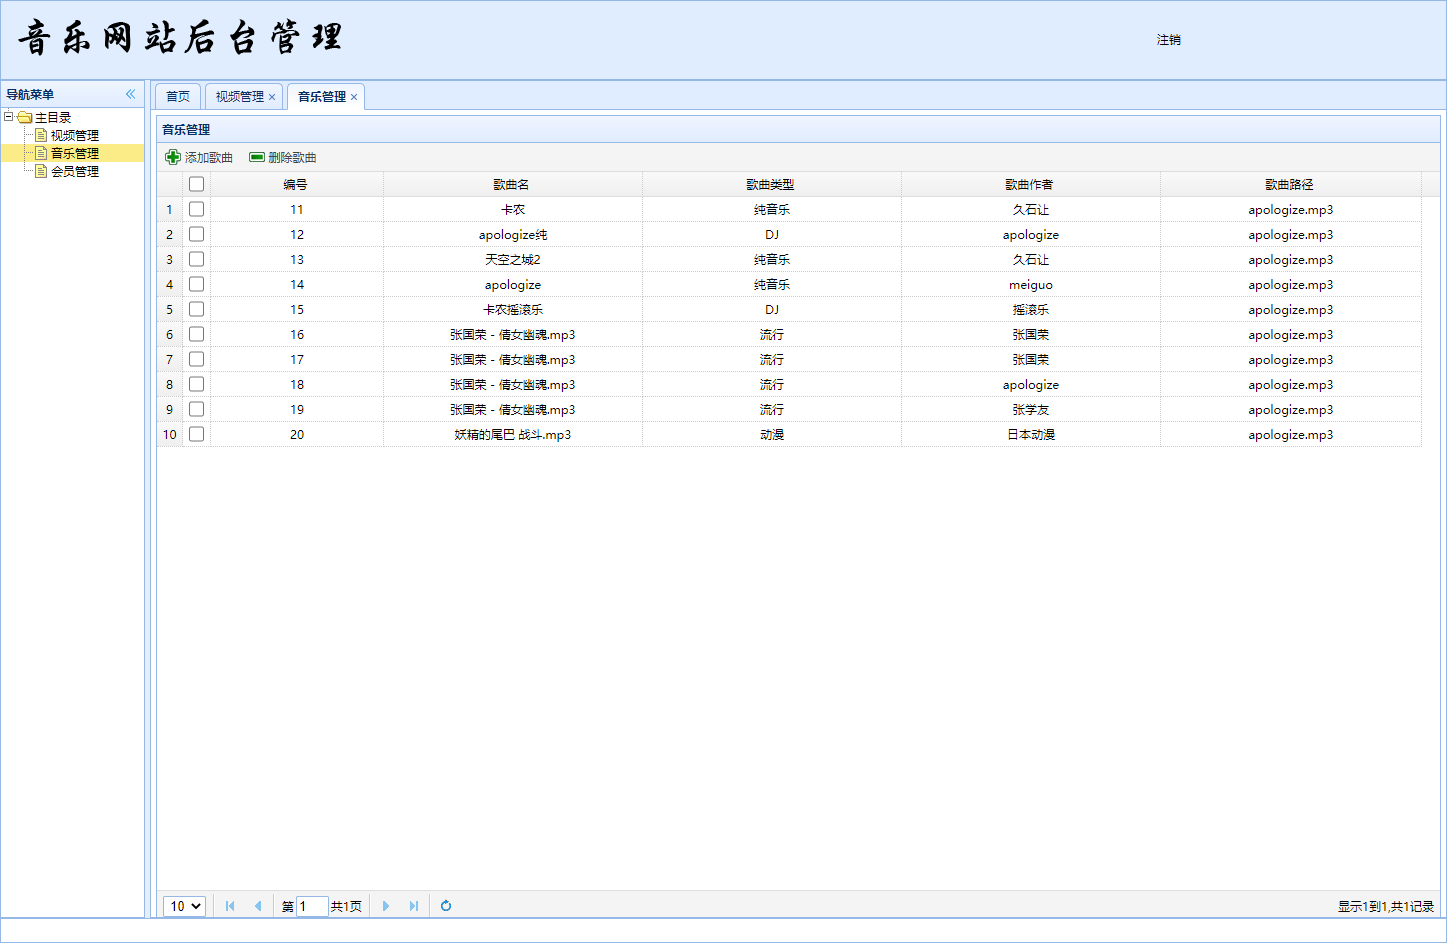Check the row for song 卡农

click(x=196, y=209)
